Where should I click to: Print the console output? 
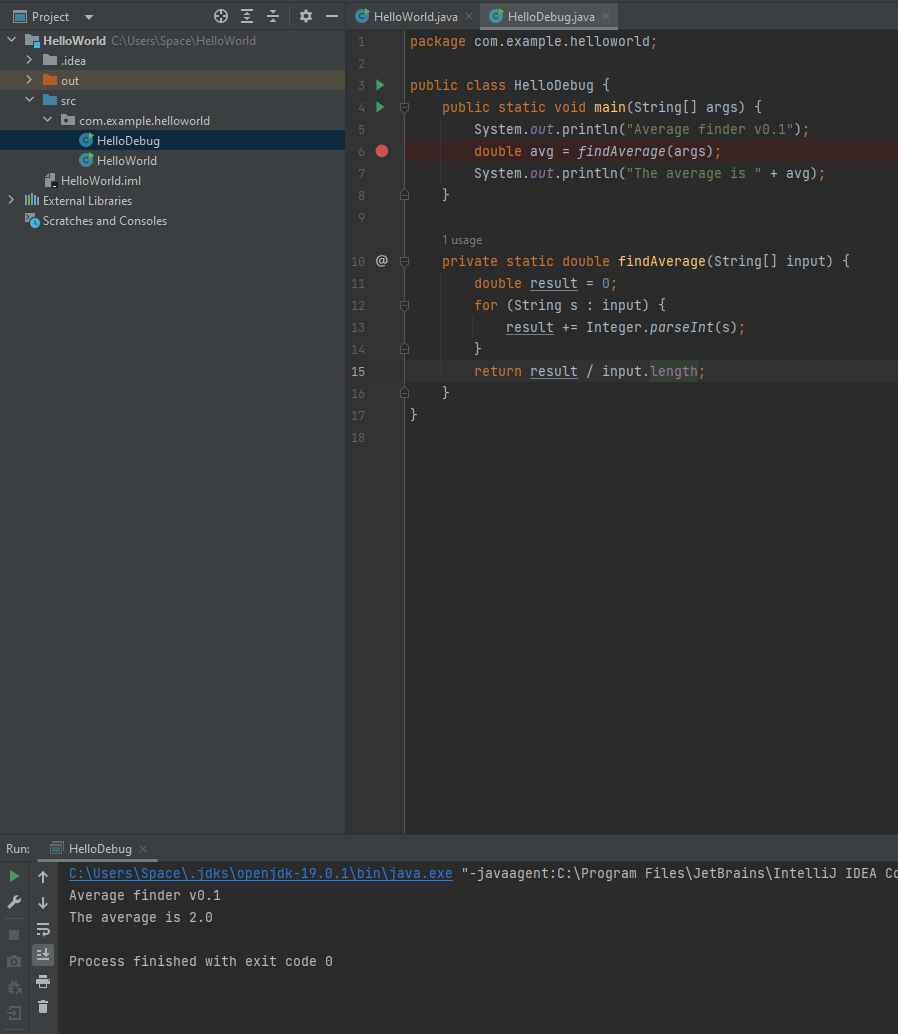click(42, 981)
